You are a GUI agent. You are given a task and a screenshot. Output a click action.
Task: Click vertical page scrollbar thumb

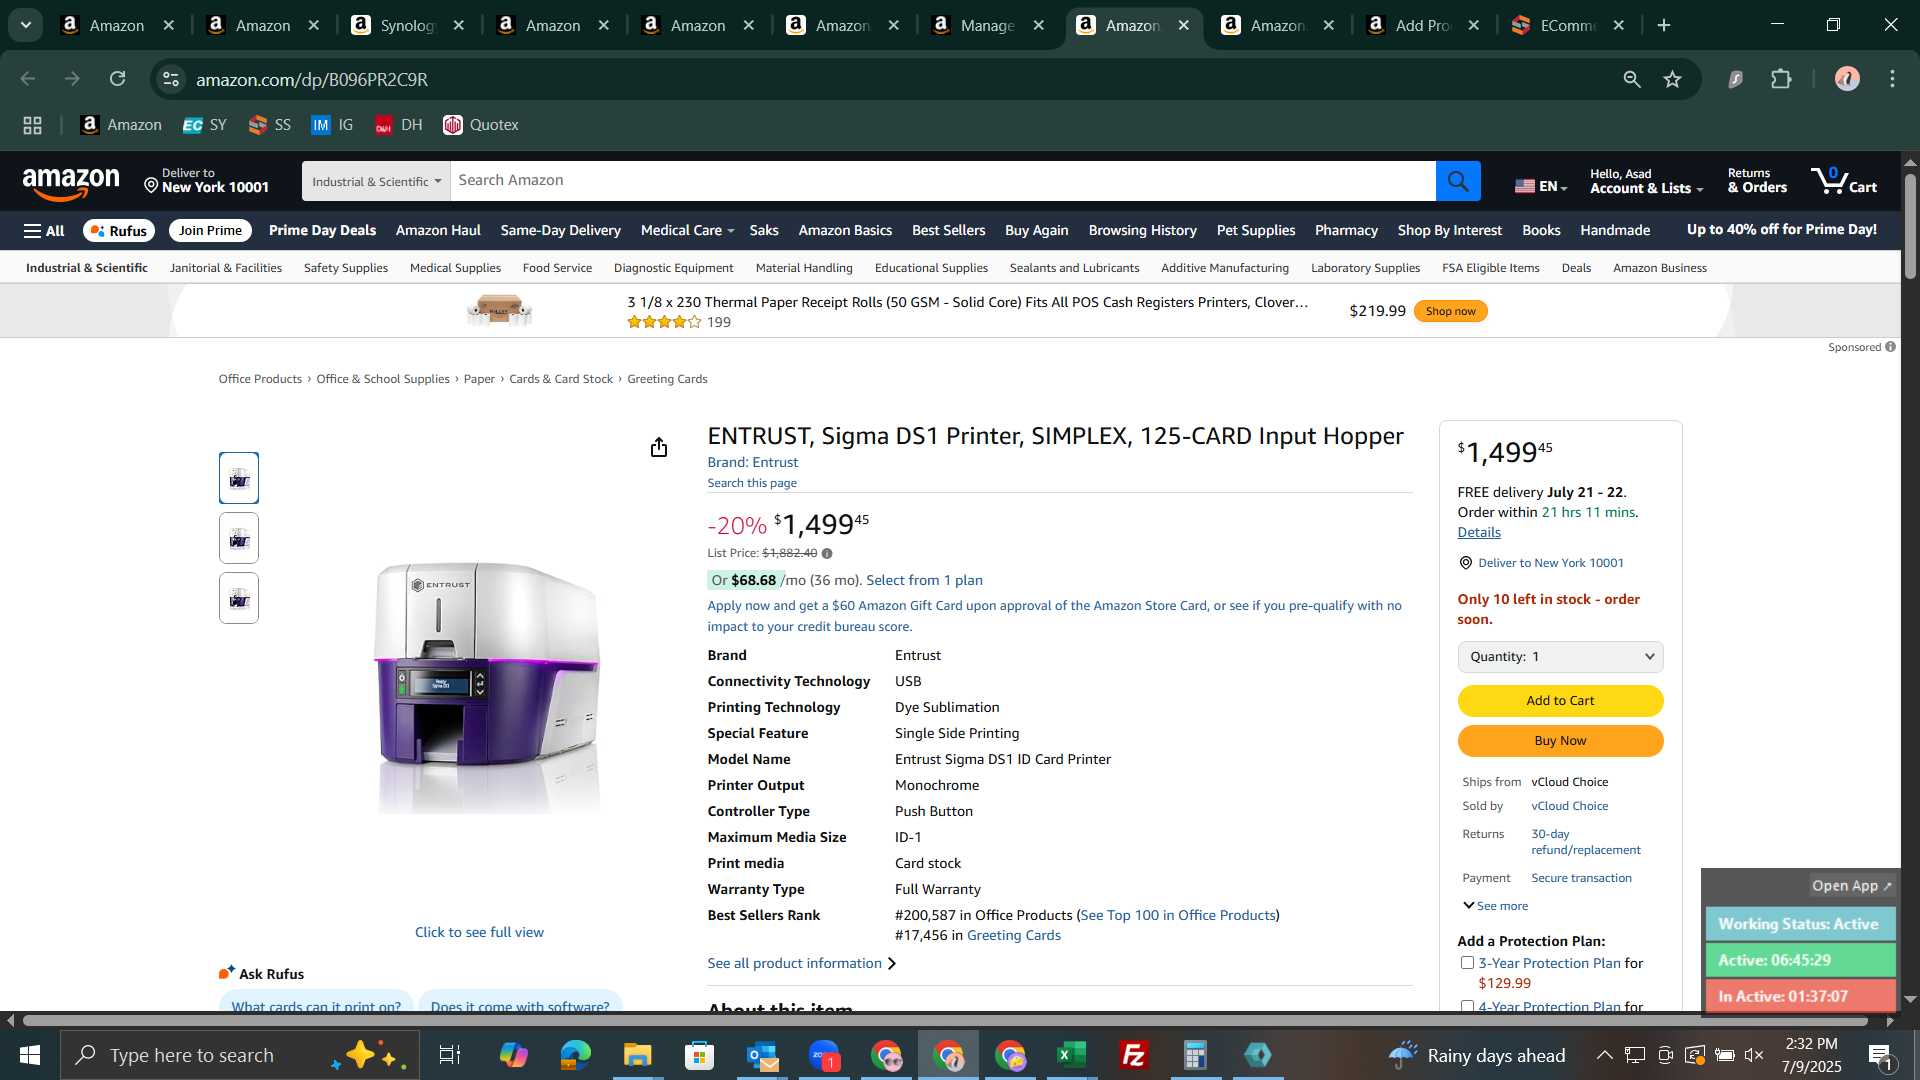click(1910, 226)
